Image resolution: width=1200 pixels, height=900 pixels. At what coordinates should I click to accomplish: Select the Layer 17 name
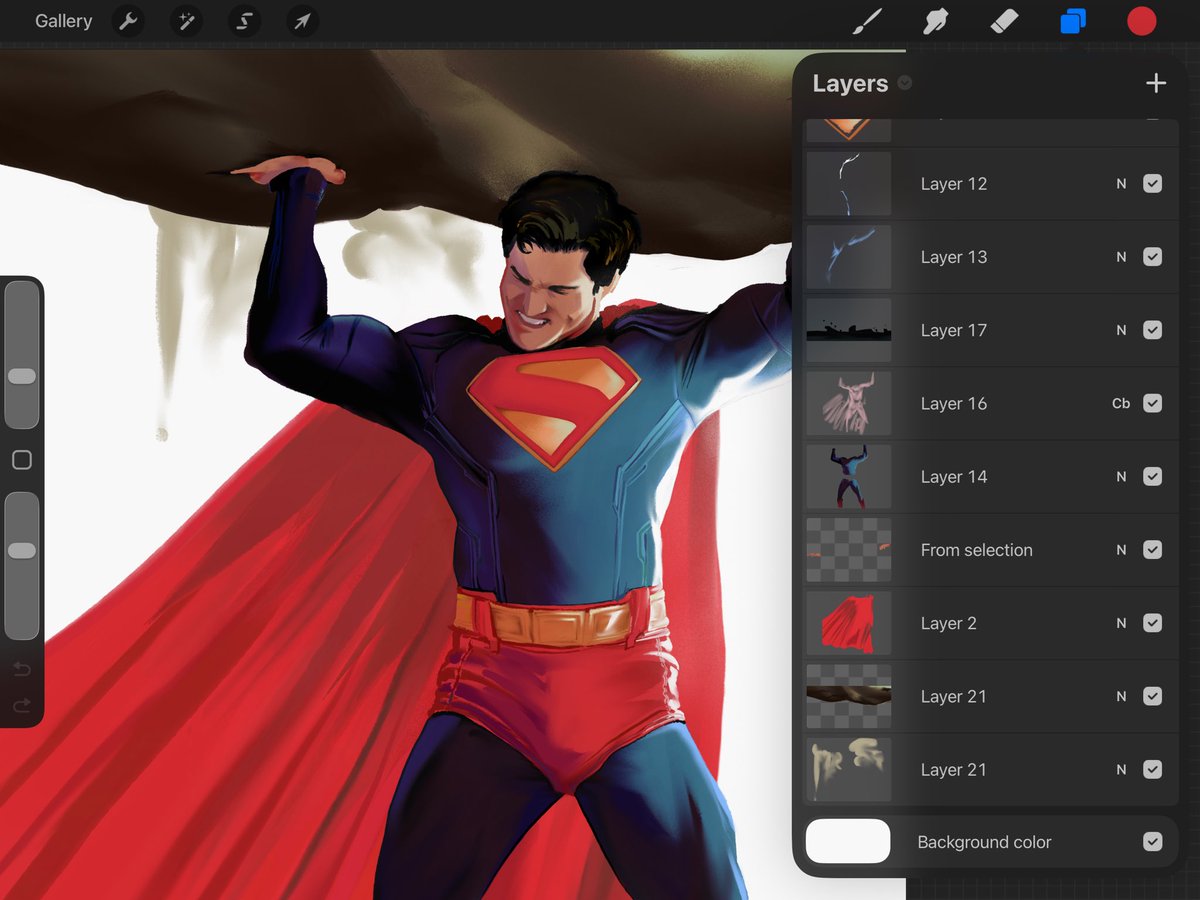click(954, 330)
